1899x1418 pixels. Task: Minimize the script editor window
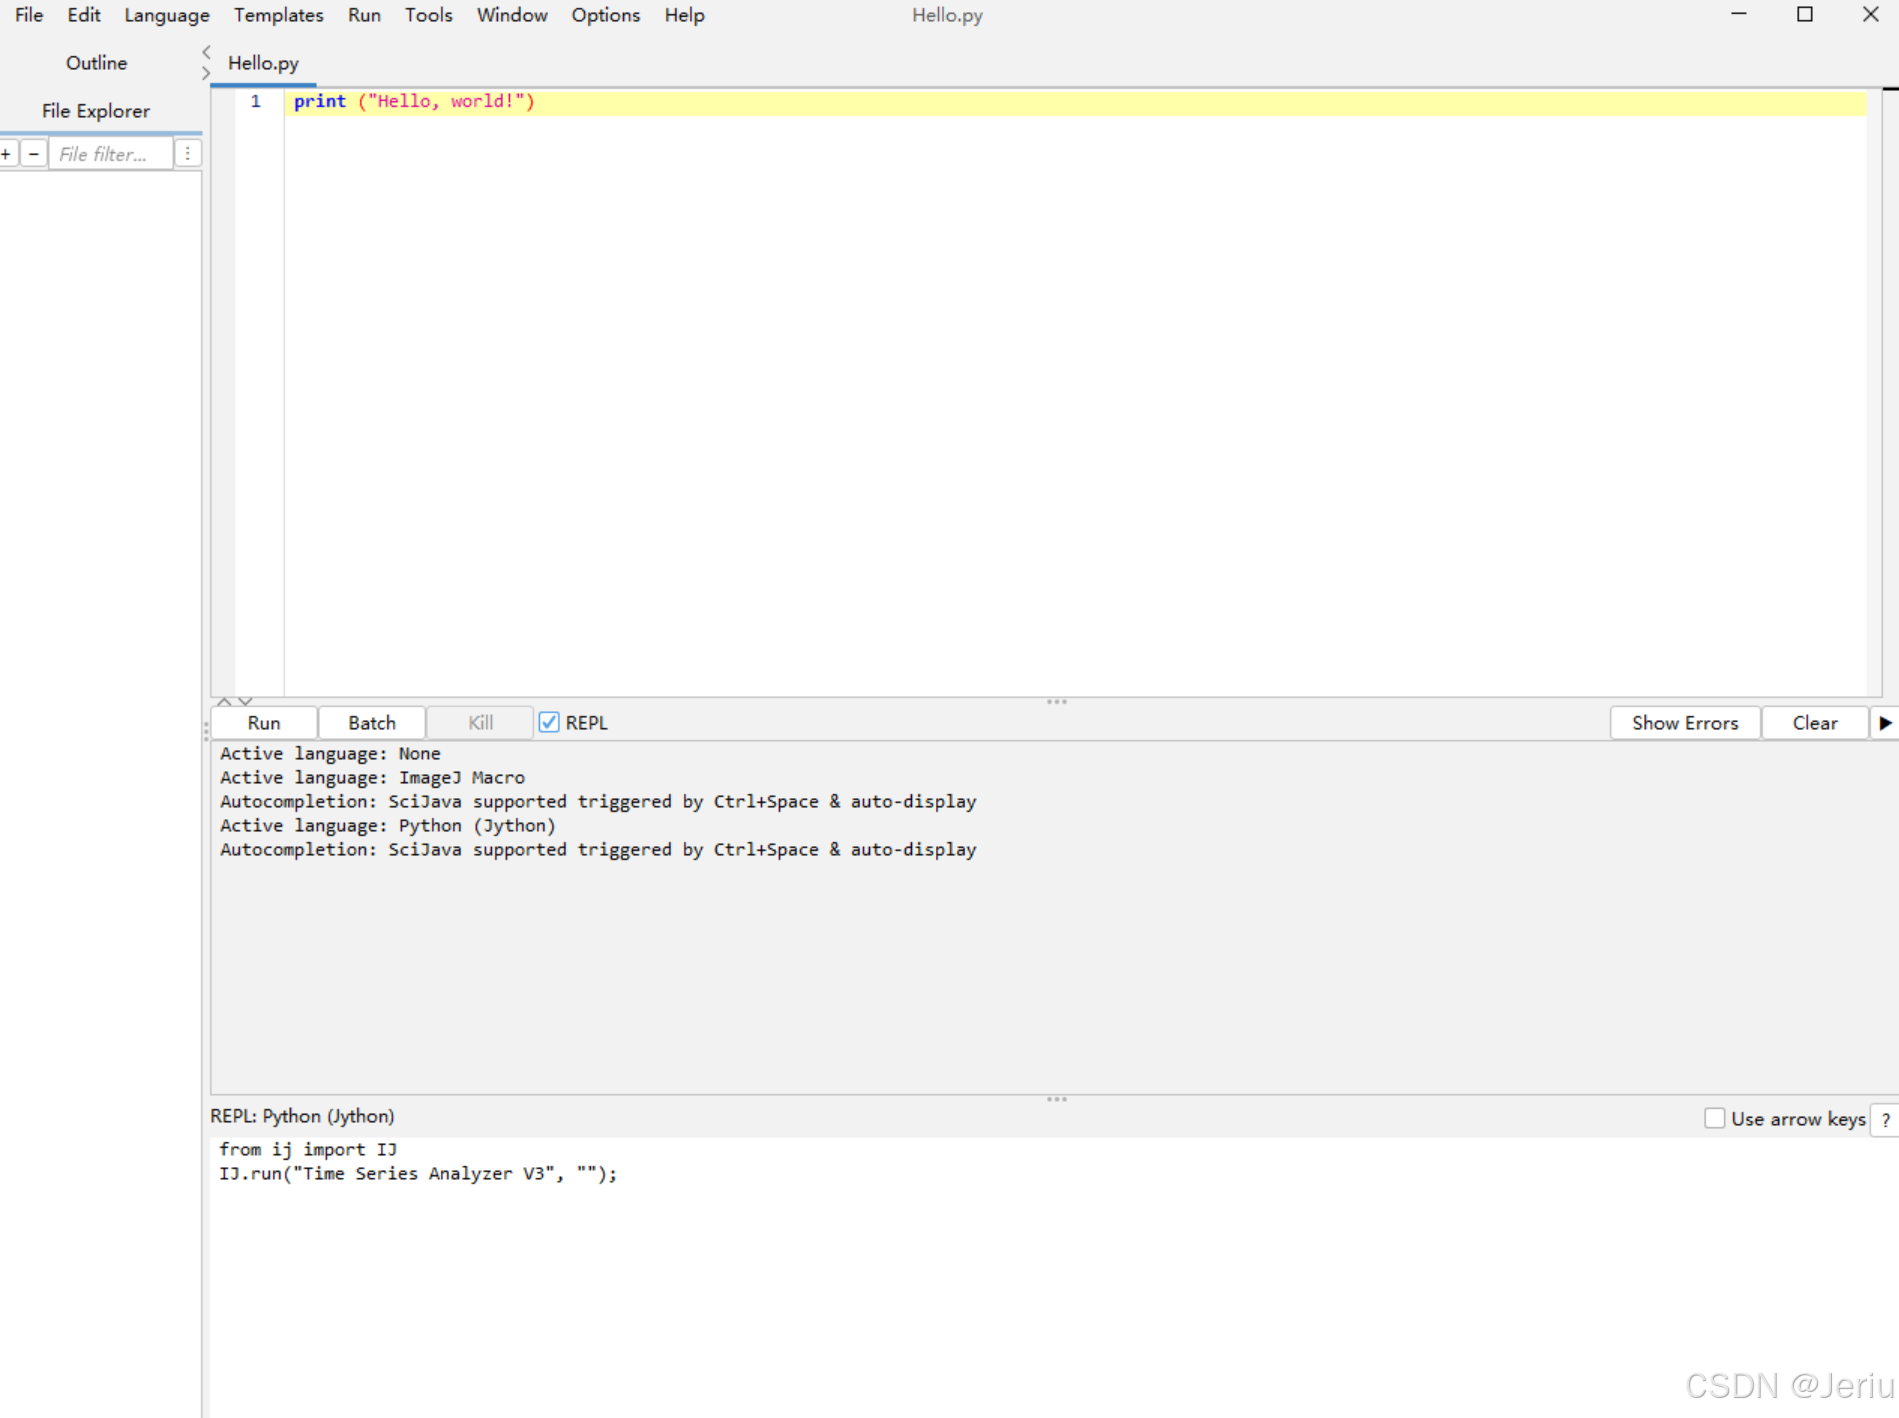pyautogui.click(x=1739, y=14)
